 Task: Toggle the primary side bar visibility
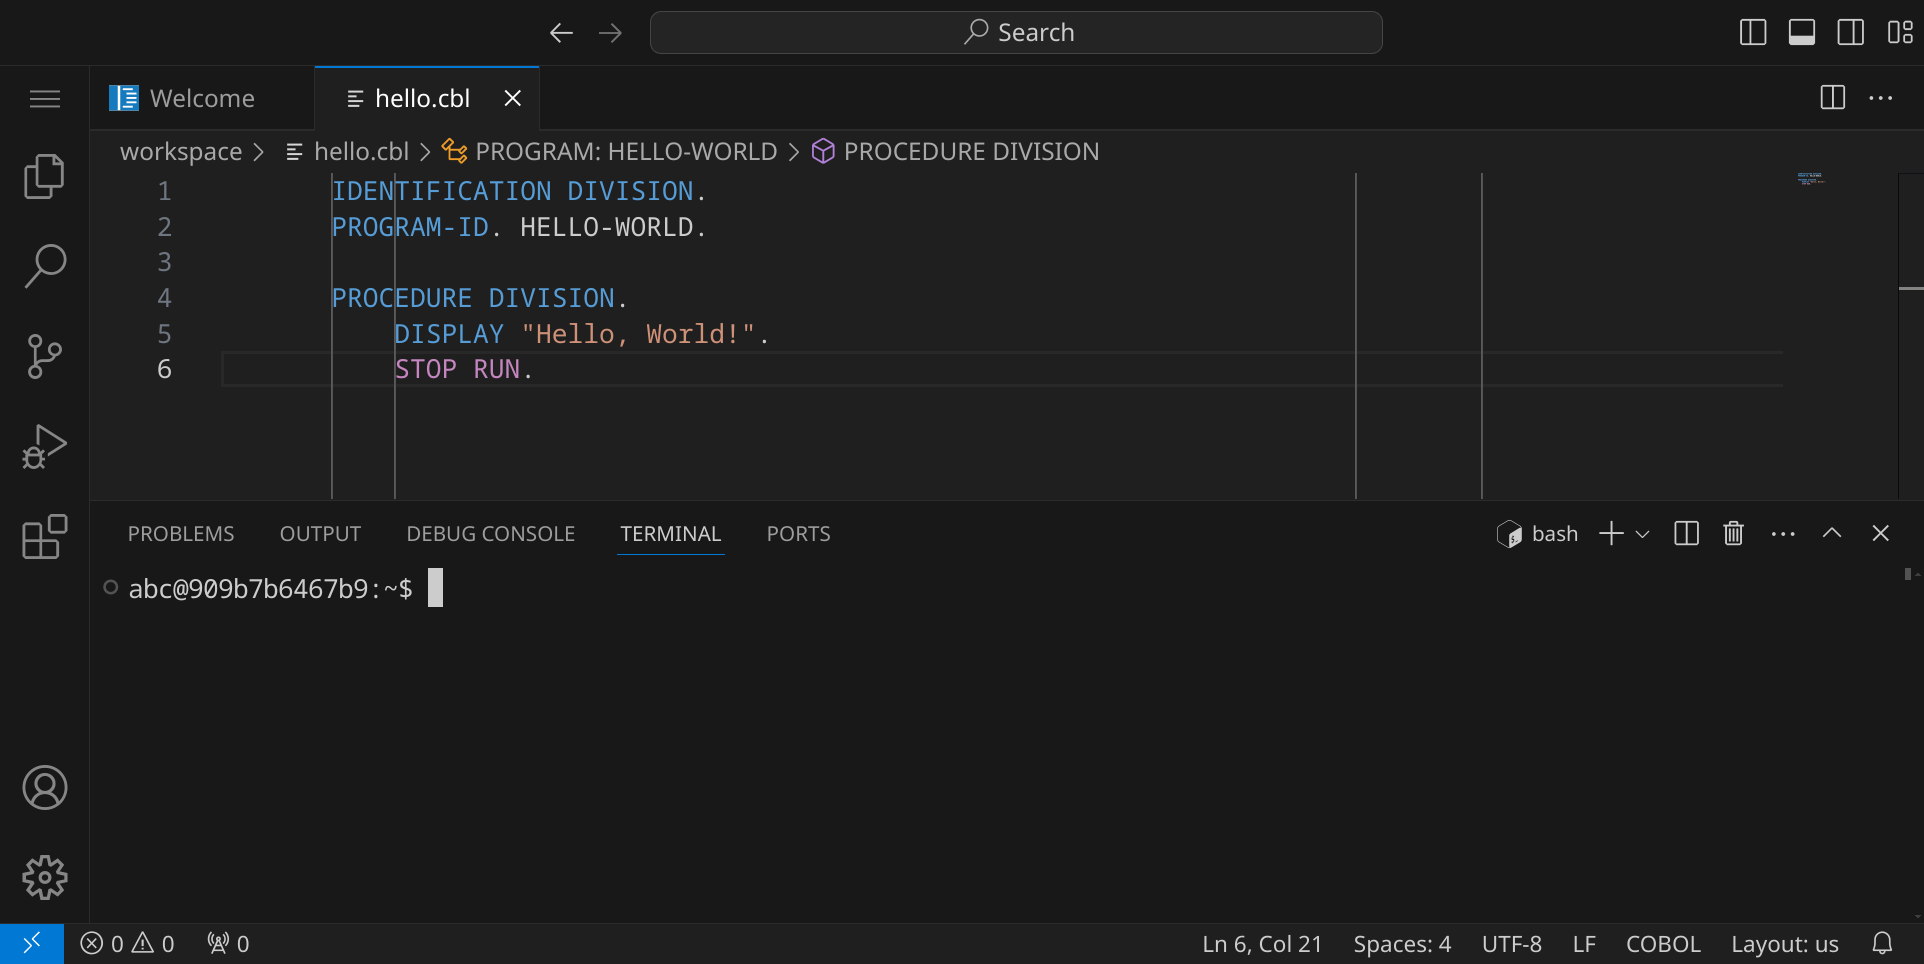[1753, 33]
